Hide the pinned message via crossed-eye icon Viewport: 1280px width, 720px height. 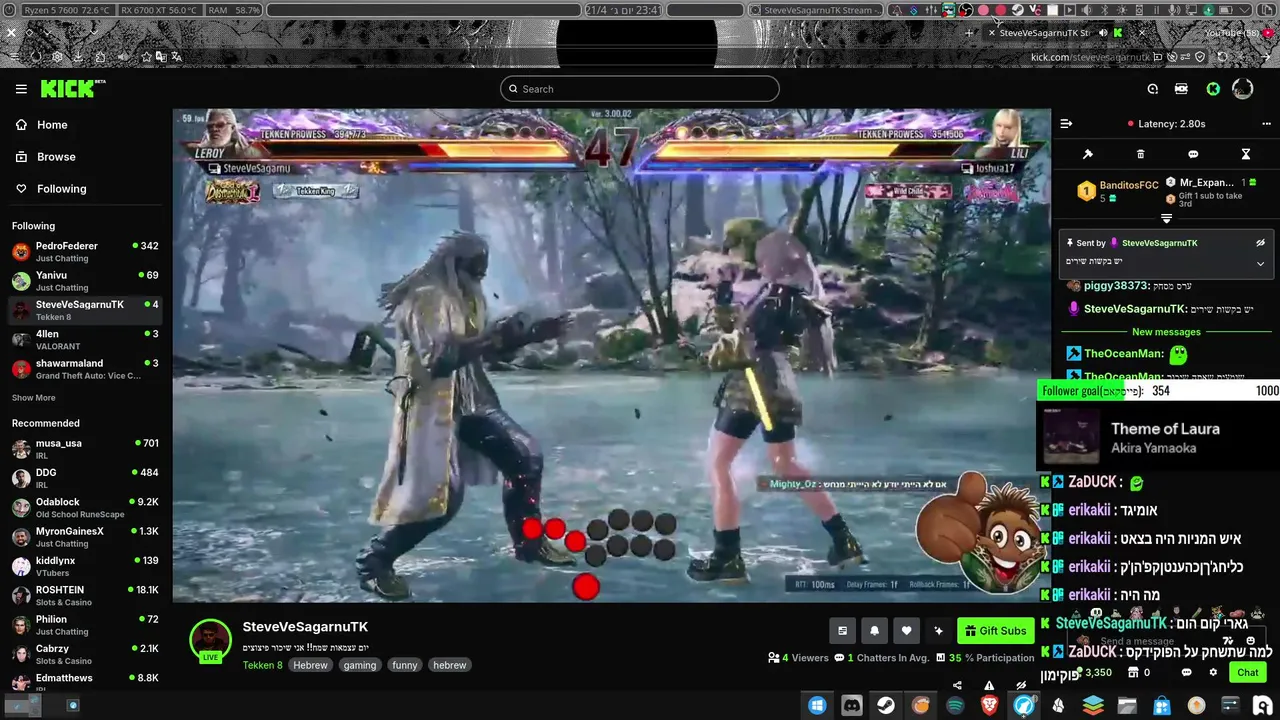pyautogui.click(x=1261, y=243)
